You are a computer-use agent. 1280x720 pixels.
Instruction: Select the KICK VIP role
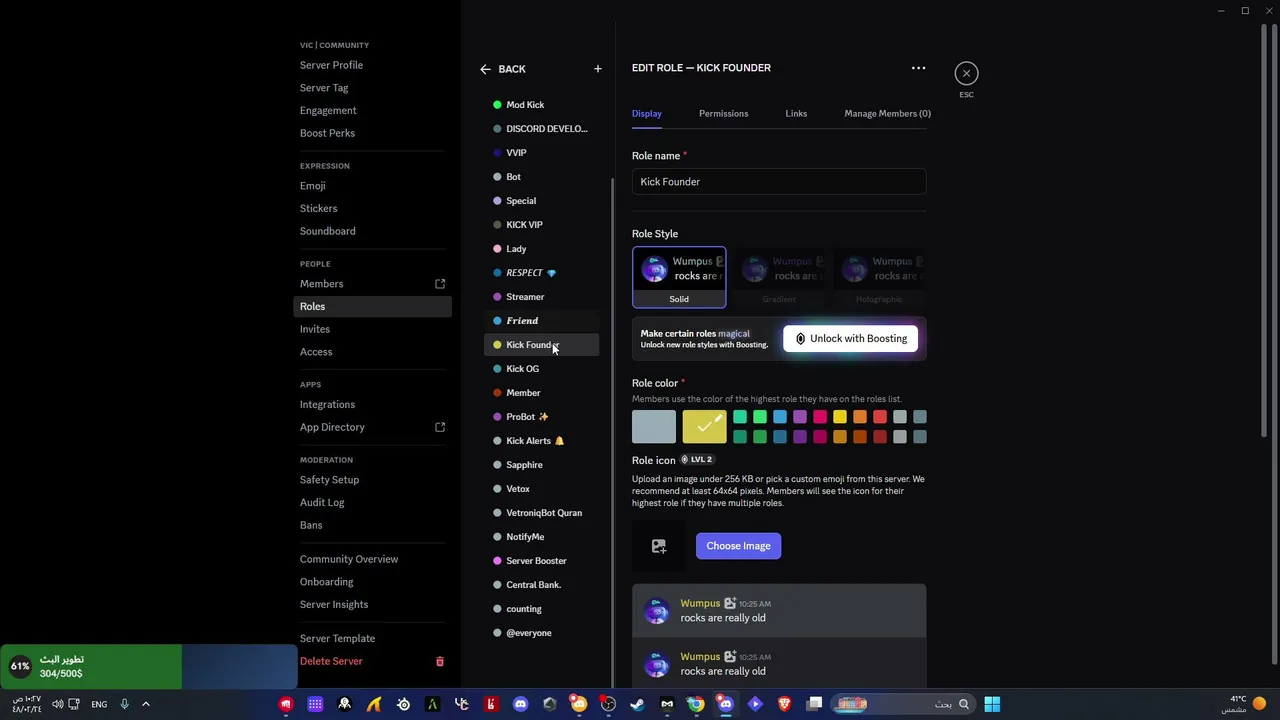tap(541, 225)
